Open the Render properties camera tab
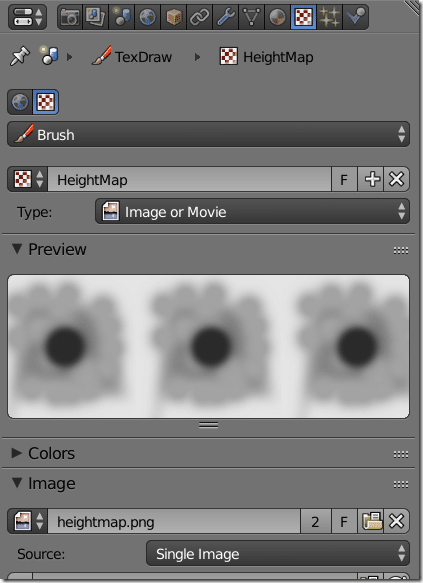423x583 pixels. [70, 17]
